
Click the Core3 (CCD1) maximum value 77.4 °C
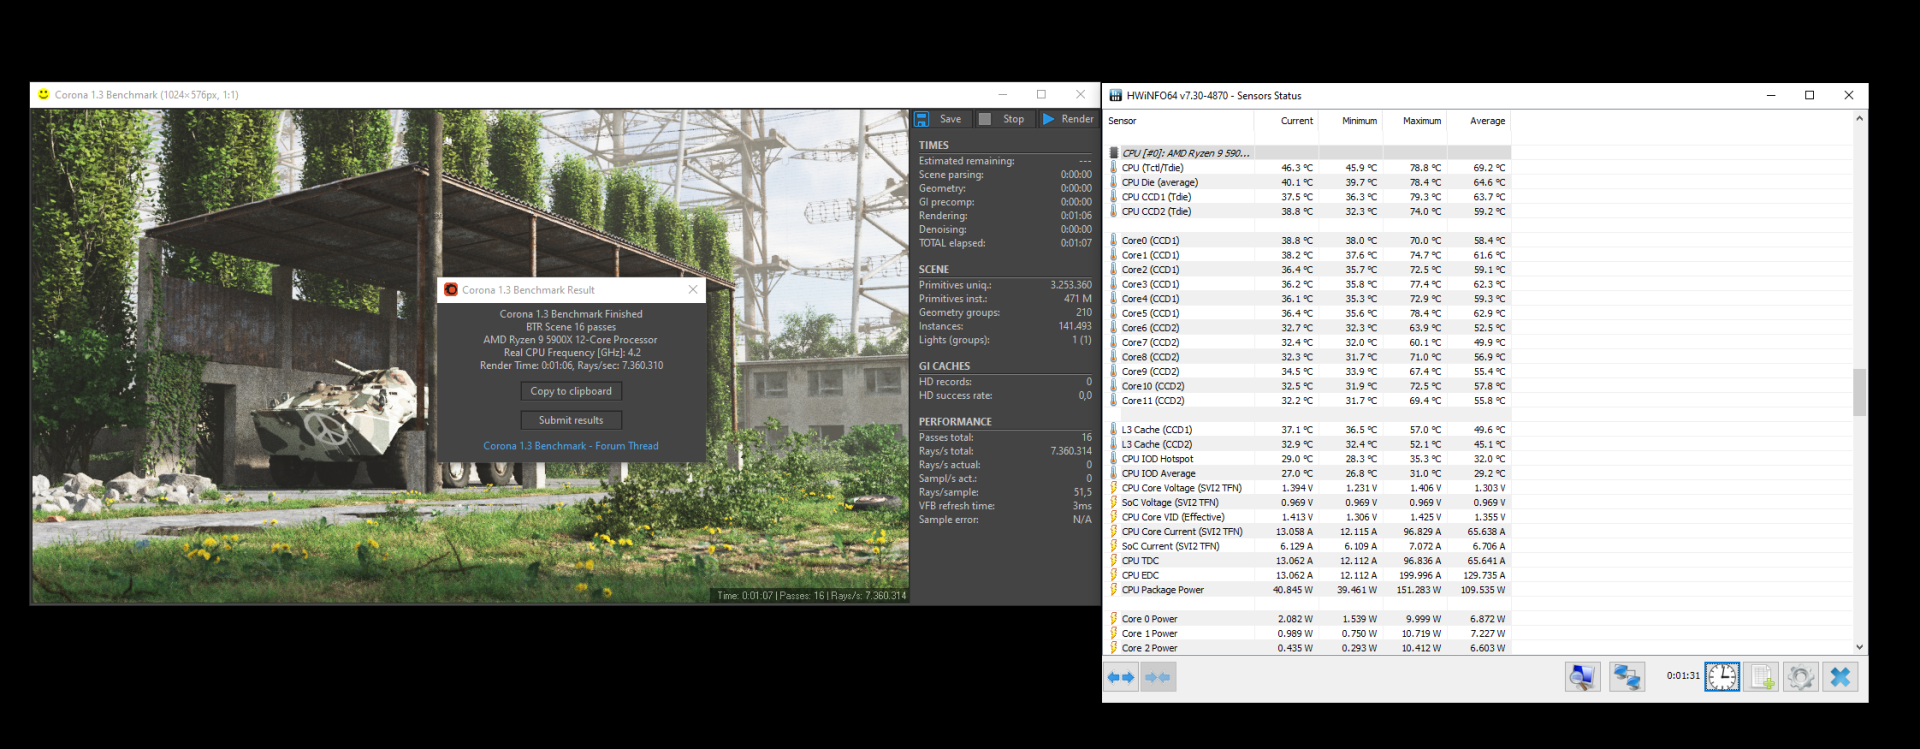pyautogui.click(x=1425, y=284)
